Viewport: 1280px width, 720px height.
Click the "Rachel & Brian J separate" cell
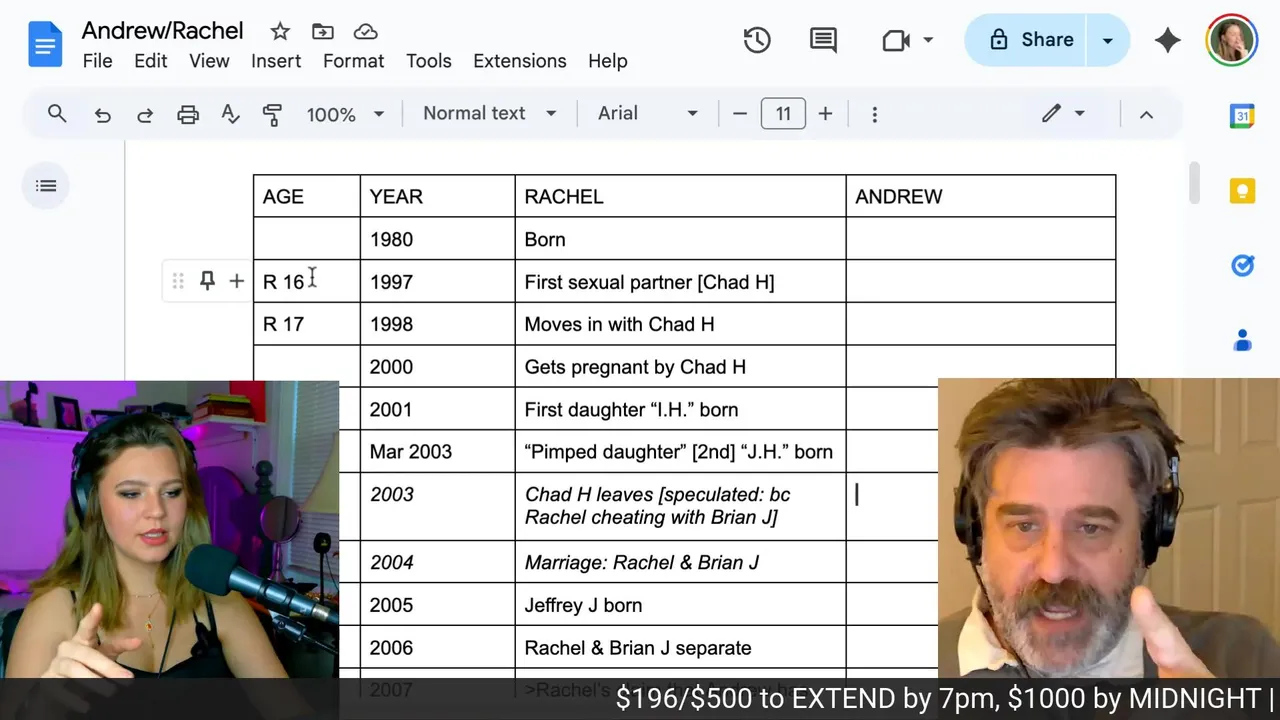(680, 648)
